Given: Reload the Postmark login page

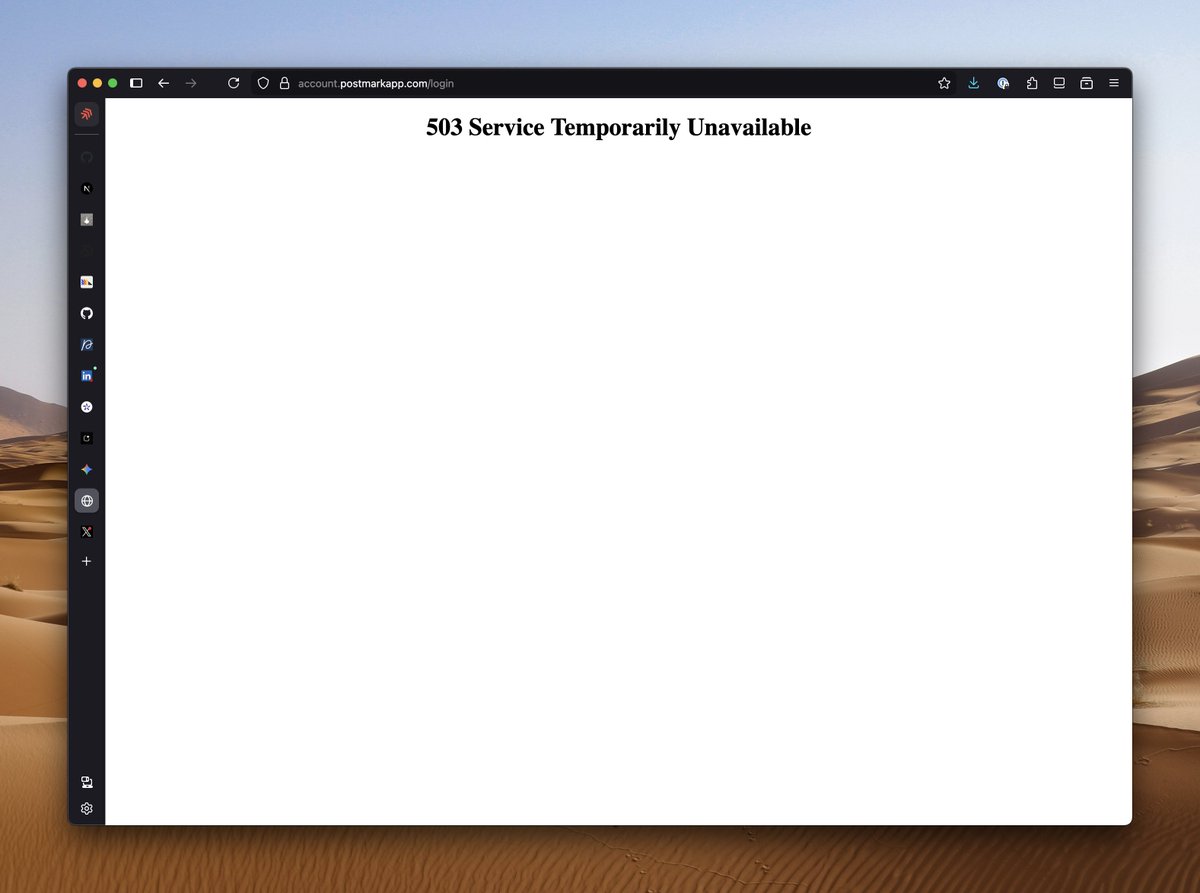Looking at the screenshot, I should coord(234,83).
